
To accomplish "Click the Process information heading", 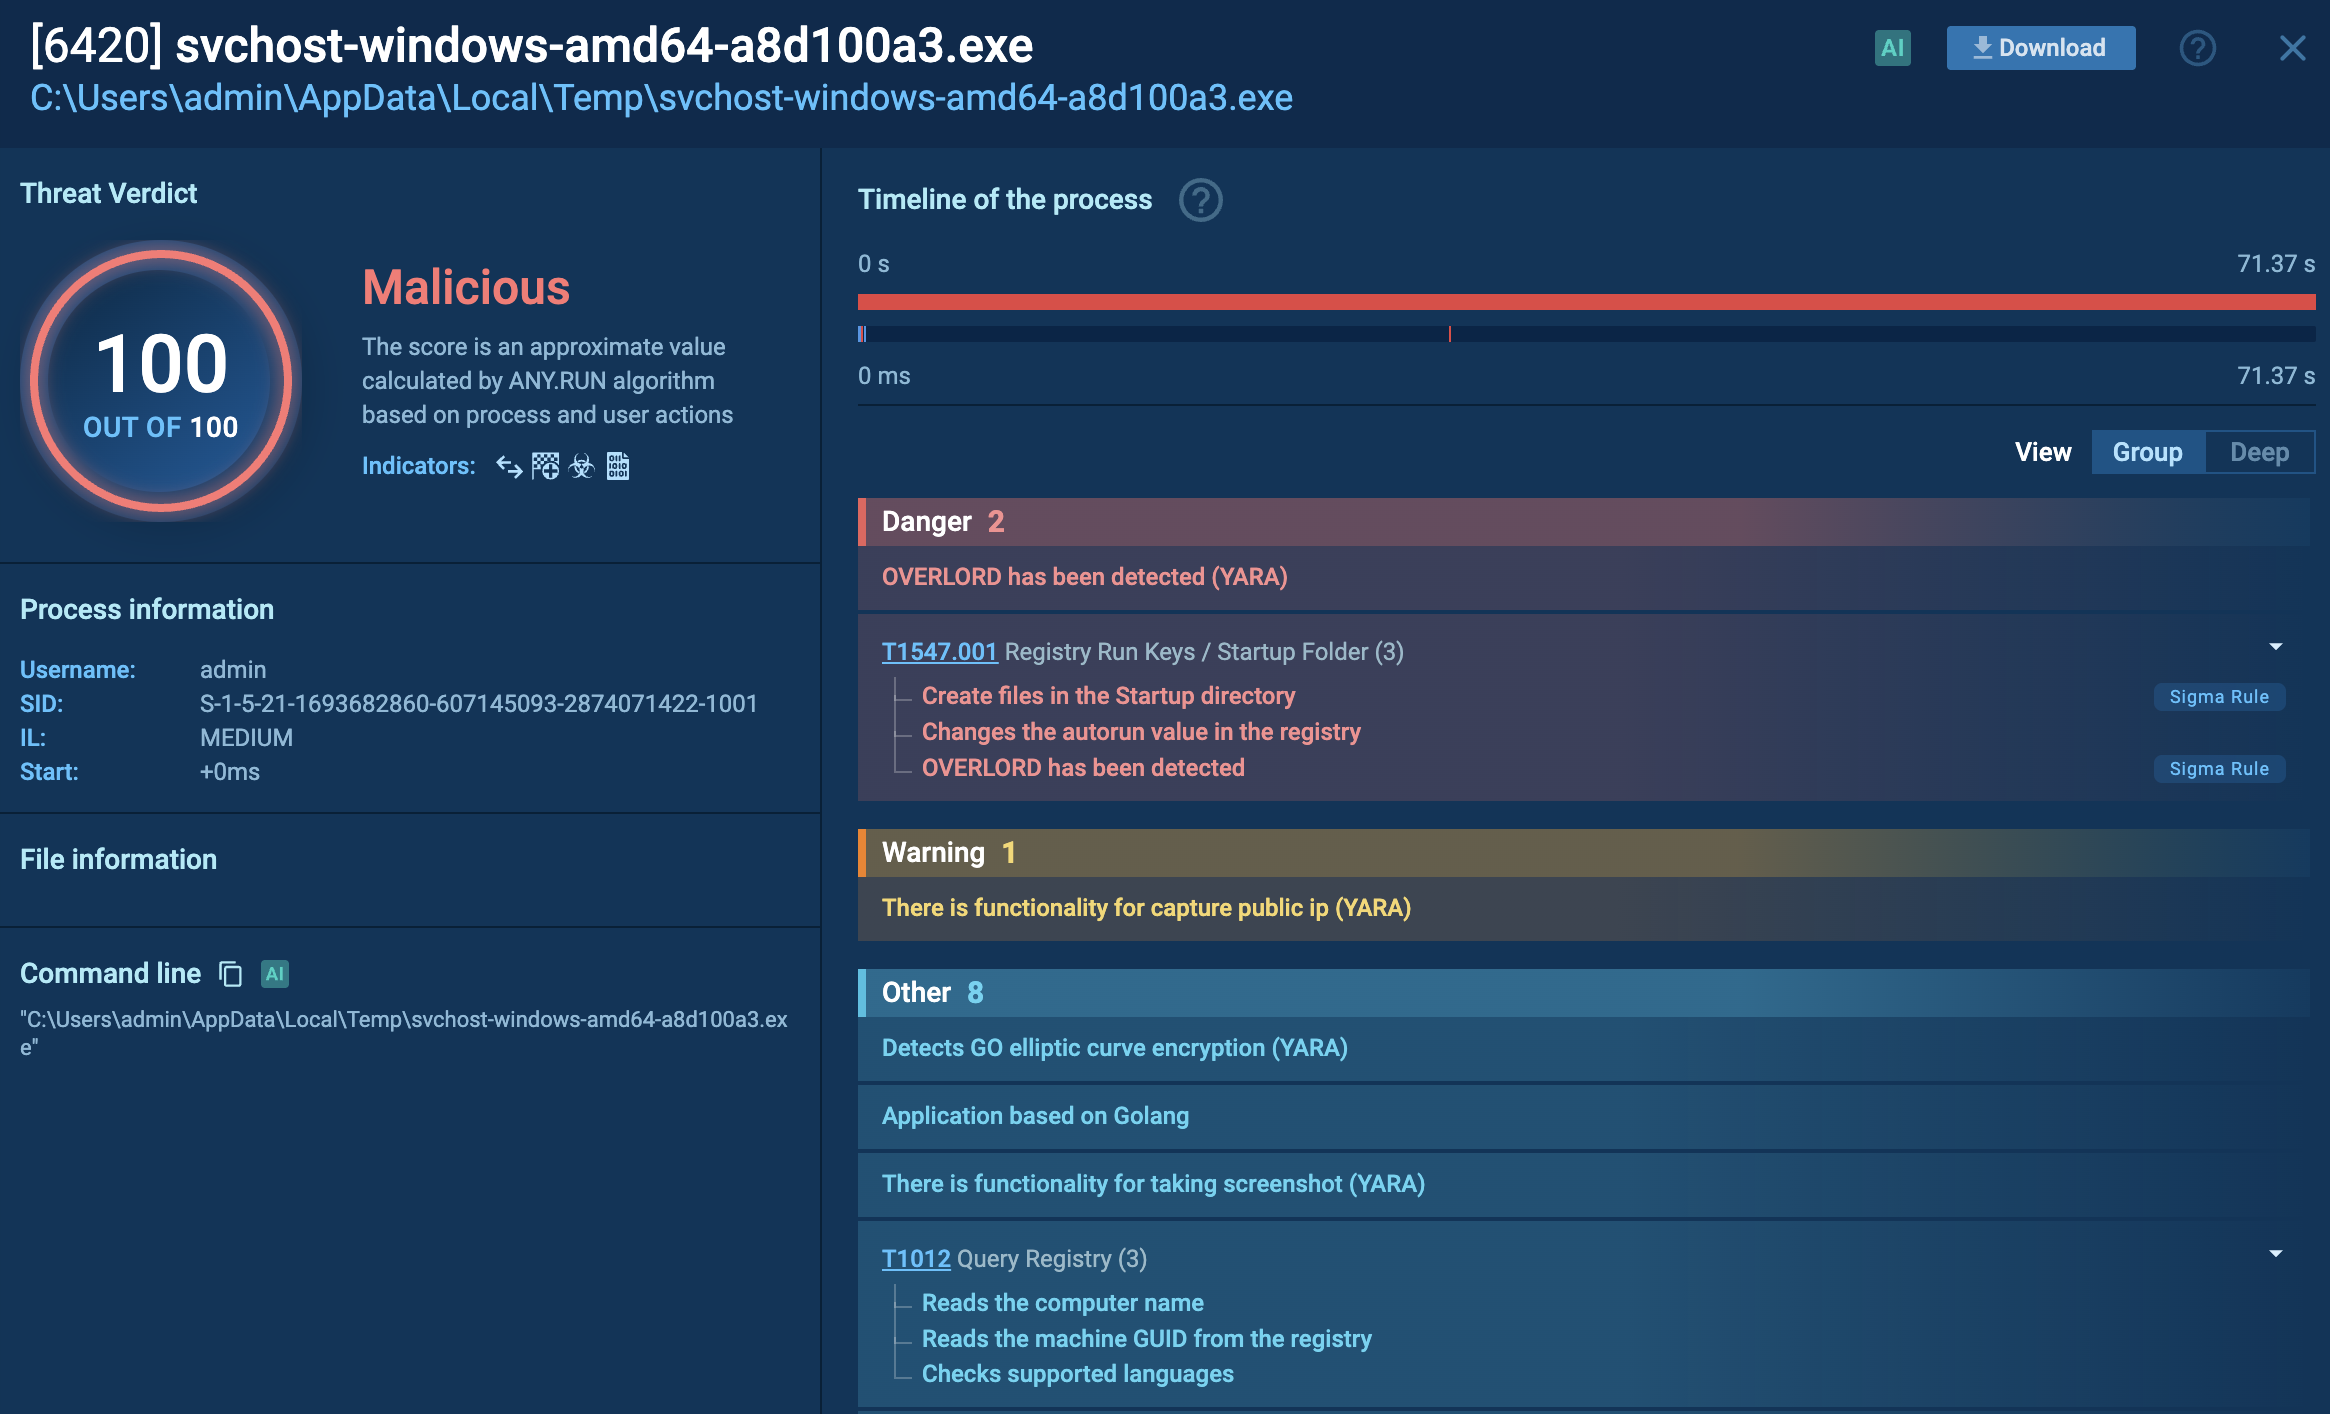I will click(147, 610).
